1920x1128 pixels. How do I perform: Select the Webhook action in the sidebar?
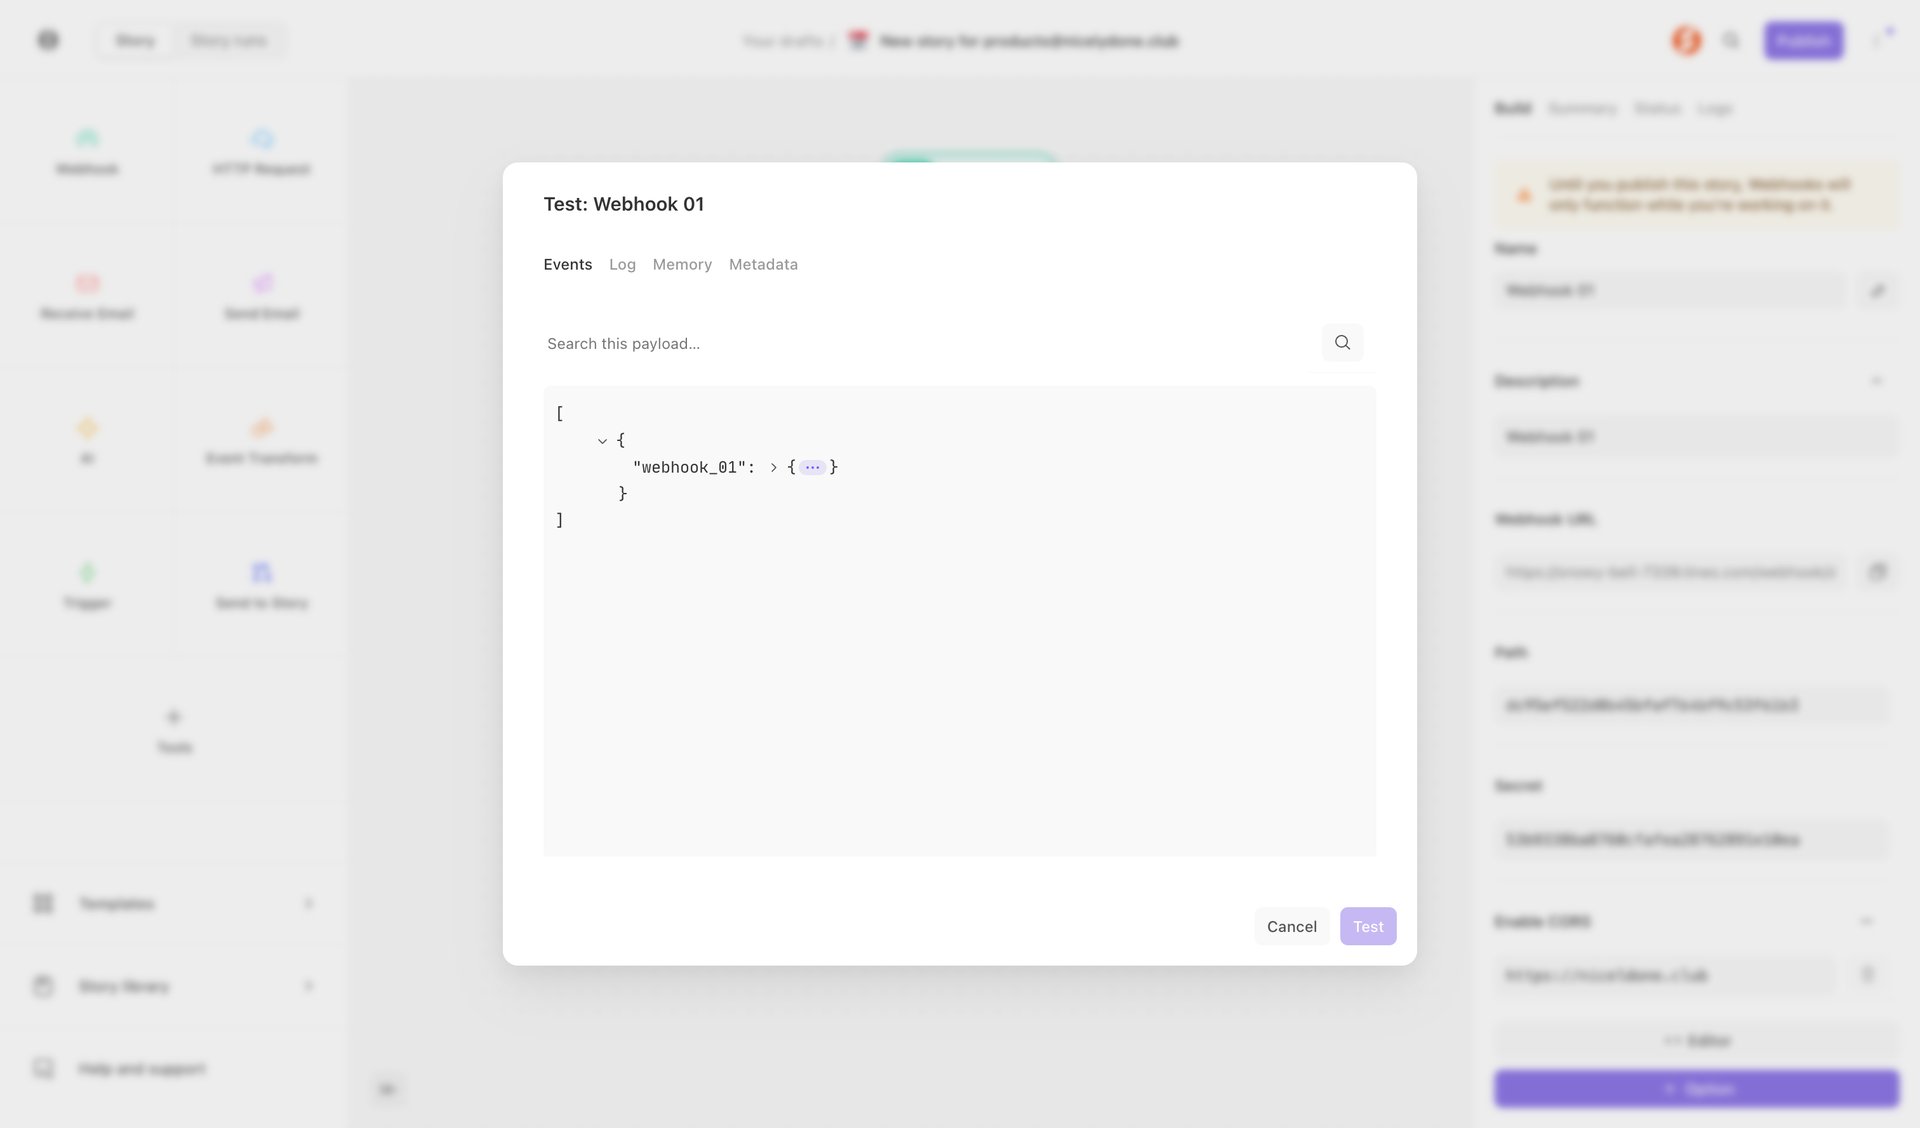pyautogui.click(x=88, y=150)
